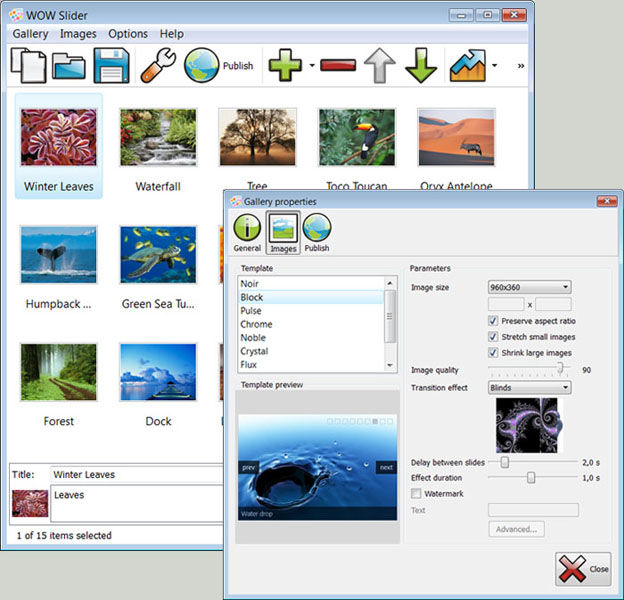624x600 pixels.
Task: Select the Dock thumbnail
Action: 158,372
